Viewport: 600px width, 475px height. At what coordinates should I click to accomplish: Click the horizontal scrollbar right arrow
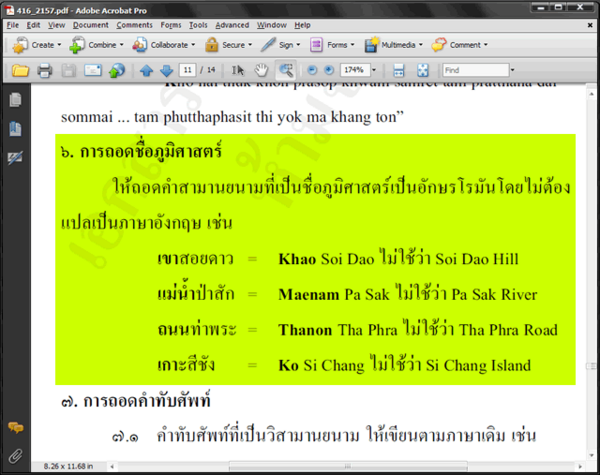pos(580,466)
